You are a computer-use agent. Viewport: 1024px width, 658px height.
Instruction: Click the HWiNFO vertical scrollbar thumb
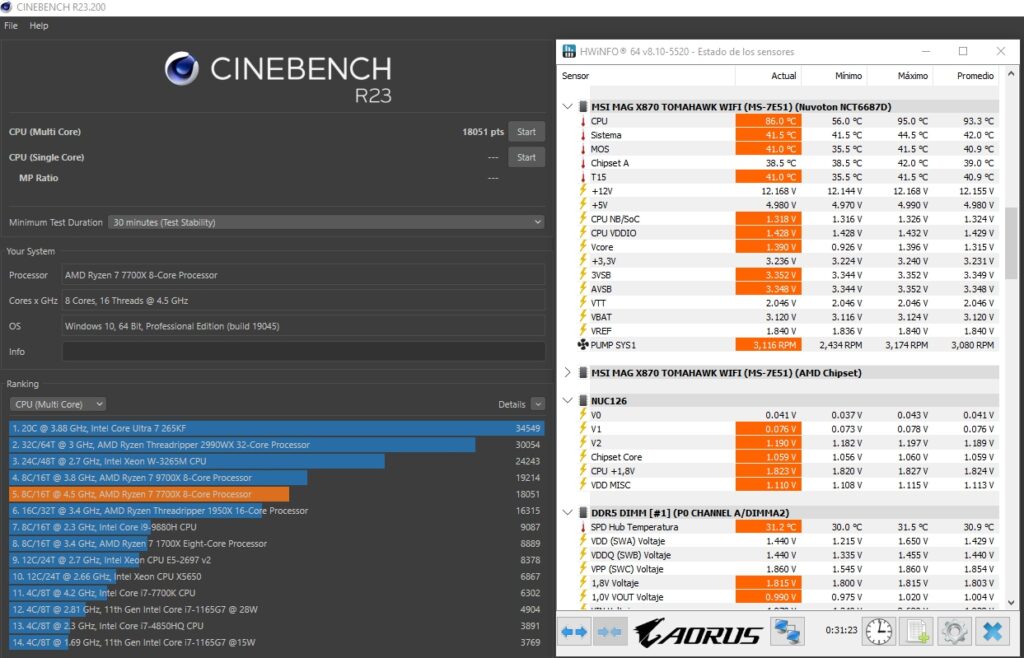pyautogui.click(x=1010, y=243)
